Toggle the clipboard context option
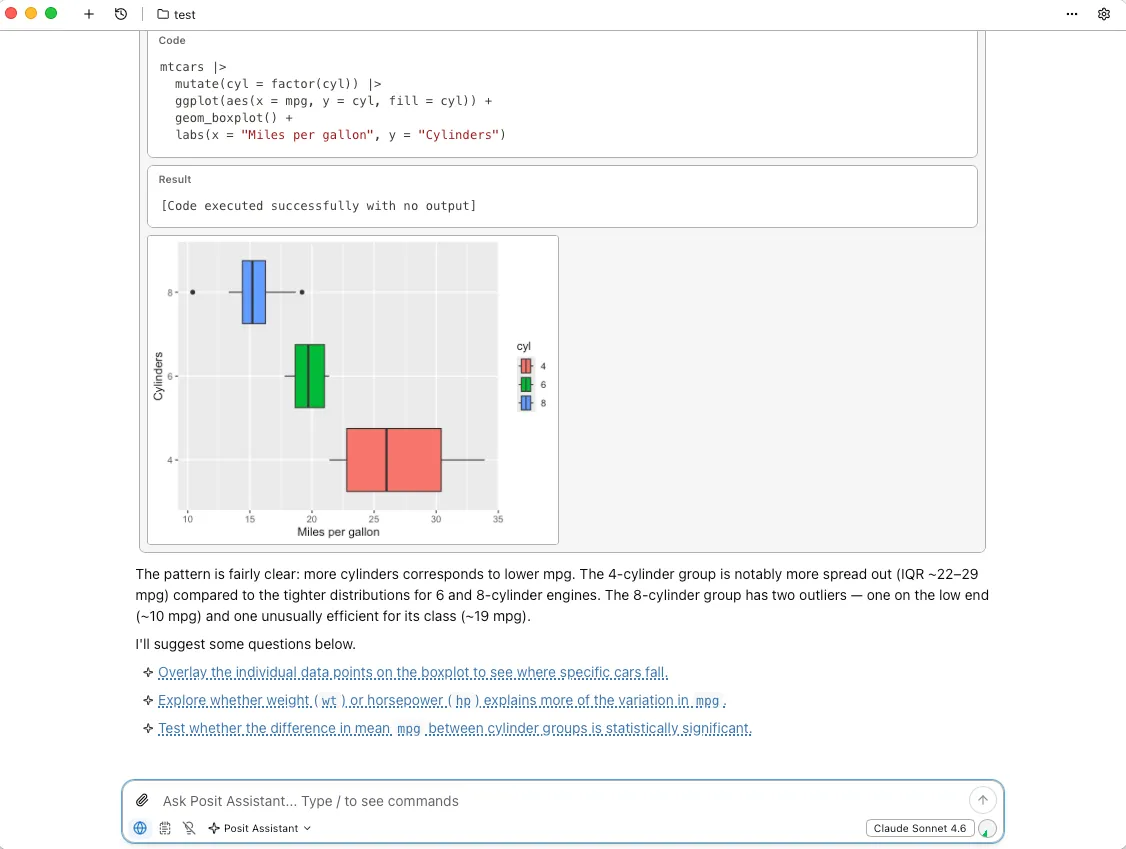Viewport: 1126px width, 849px height. (165, 828)
